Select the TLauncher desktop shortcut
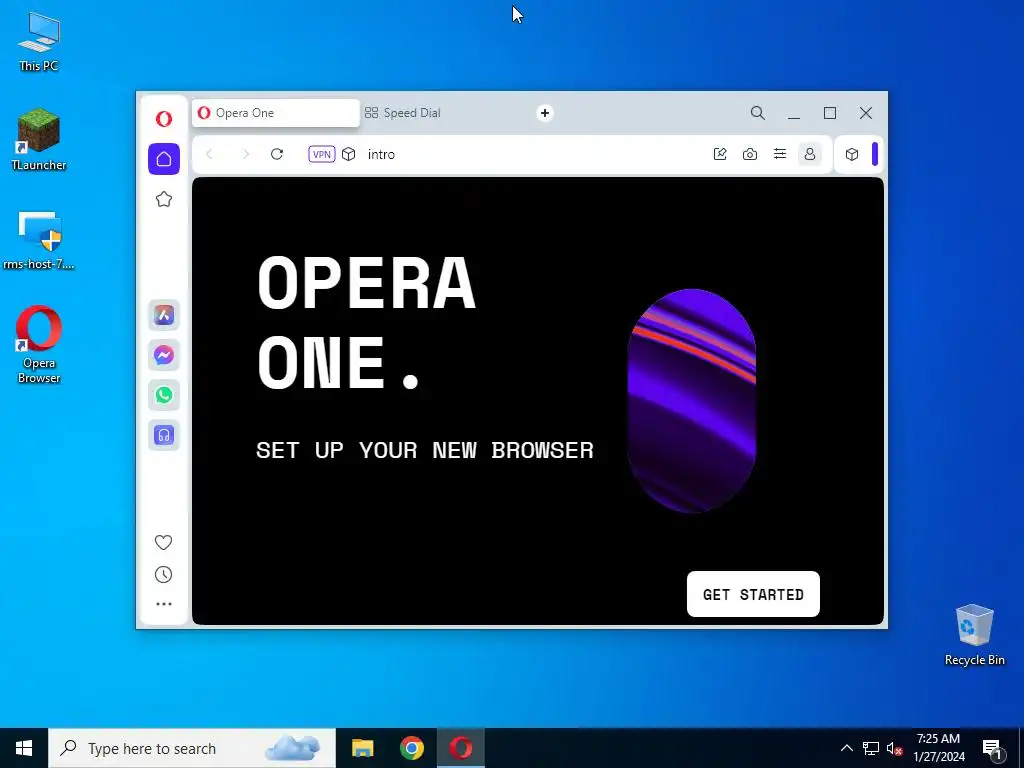 coord(39,140)
